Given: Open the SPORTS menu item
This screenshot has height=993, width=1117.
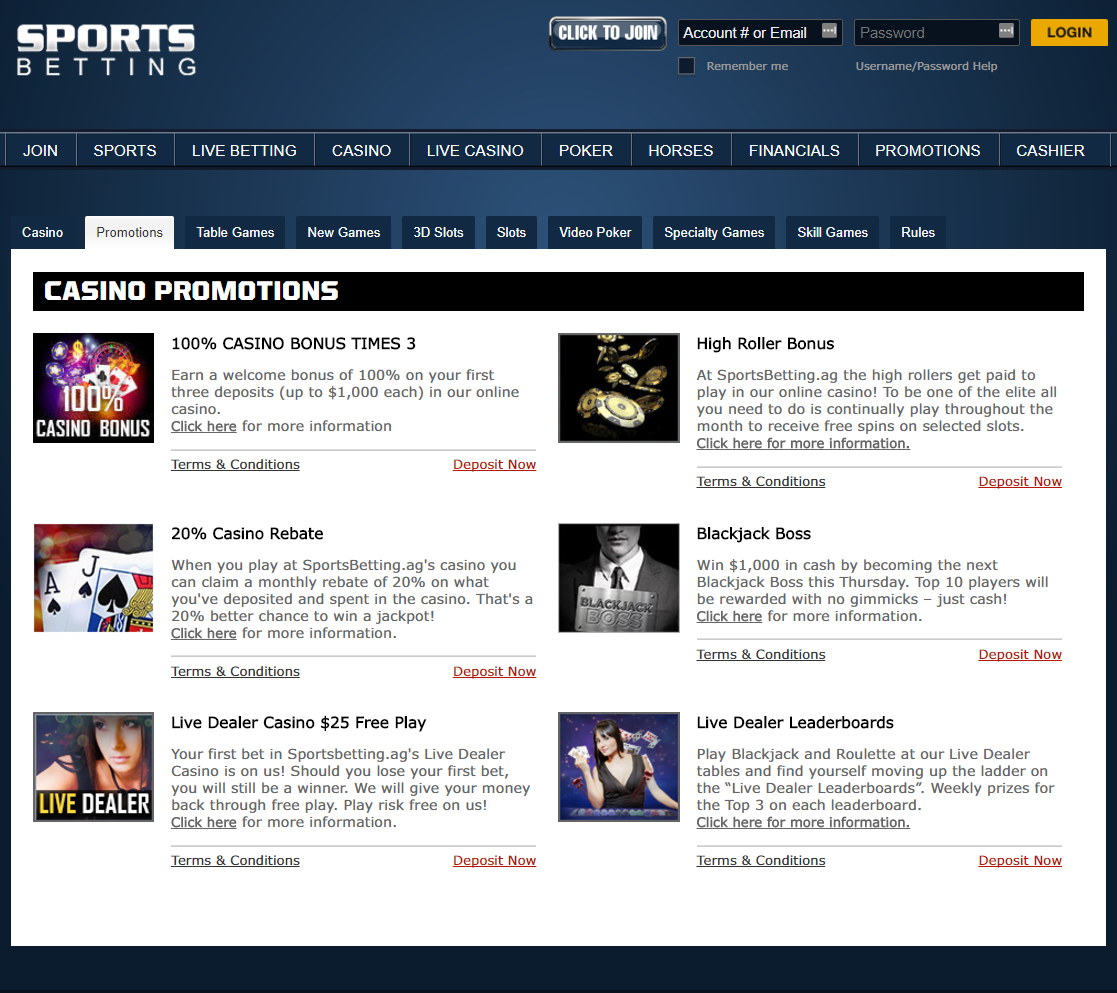Looking at the screenshot, I should pyautogui.click(x=125, y=150).
